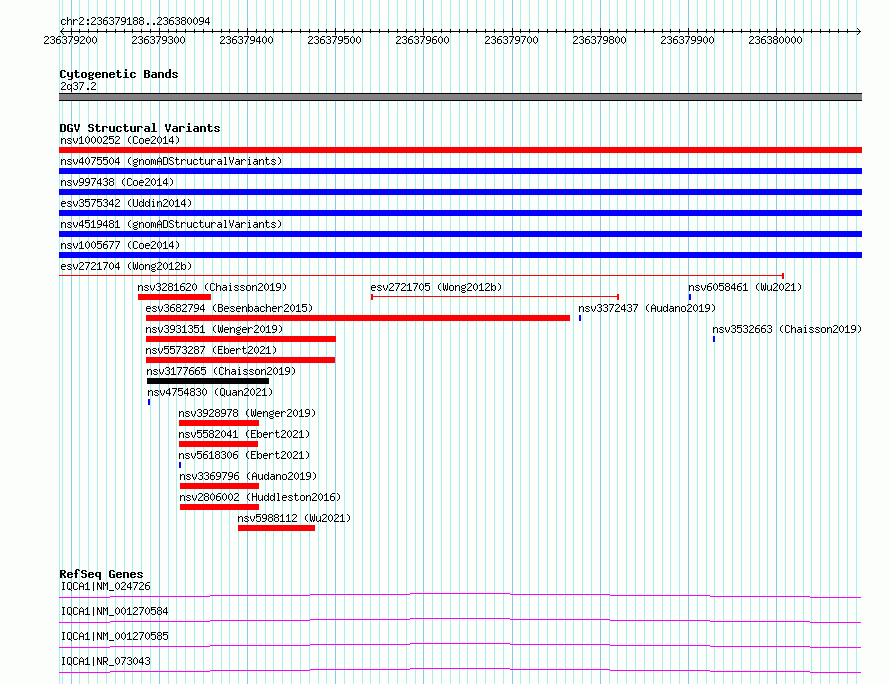Select the blue nsv1005677 variant bar
890x684 pixels.
pos(460,255)
